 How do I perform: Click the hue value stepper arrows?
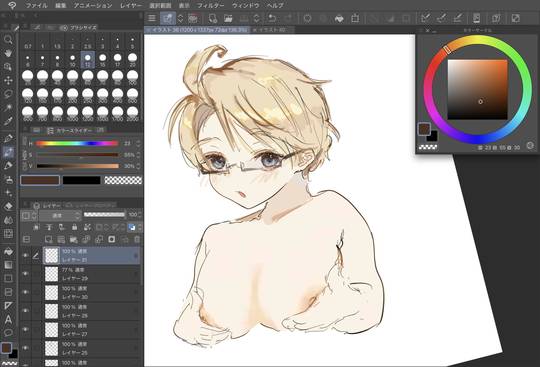click(x=138, y=143)
